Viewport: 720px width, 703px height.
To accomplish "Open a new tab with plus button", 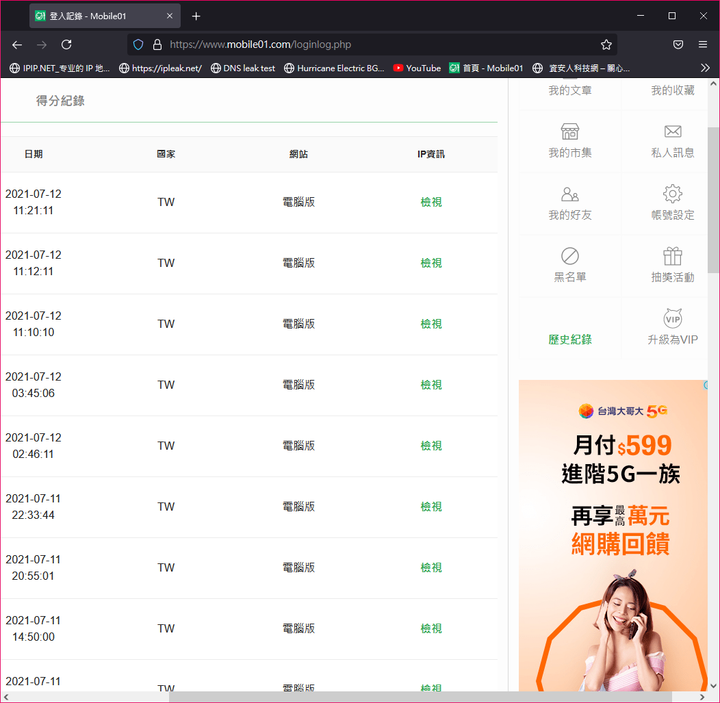I will 196,16.
